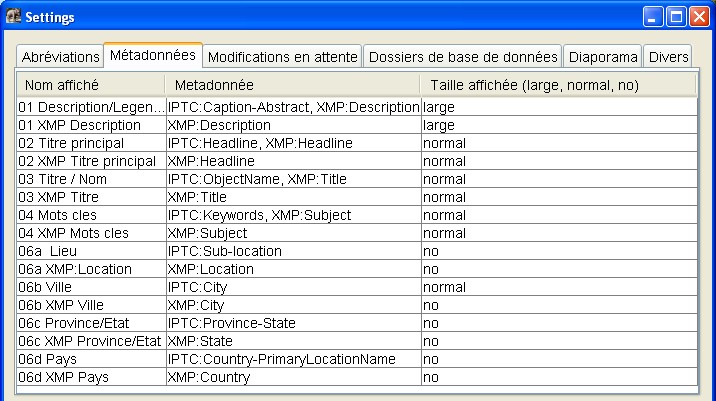Select the 06a Lieu cell

click(91, 251)
